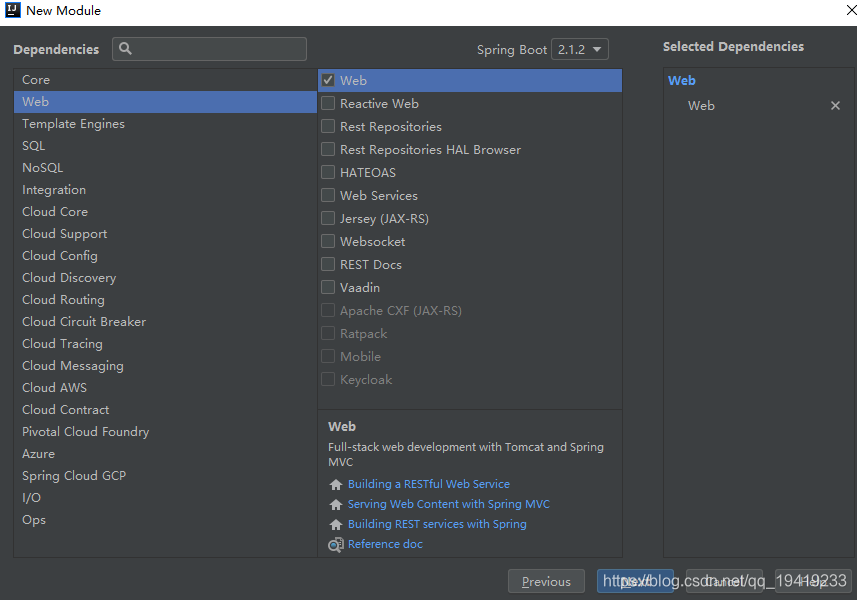Open Building a RESTful Web Service link

click(x=428, y=484)
